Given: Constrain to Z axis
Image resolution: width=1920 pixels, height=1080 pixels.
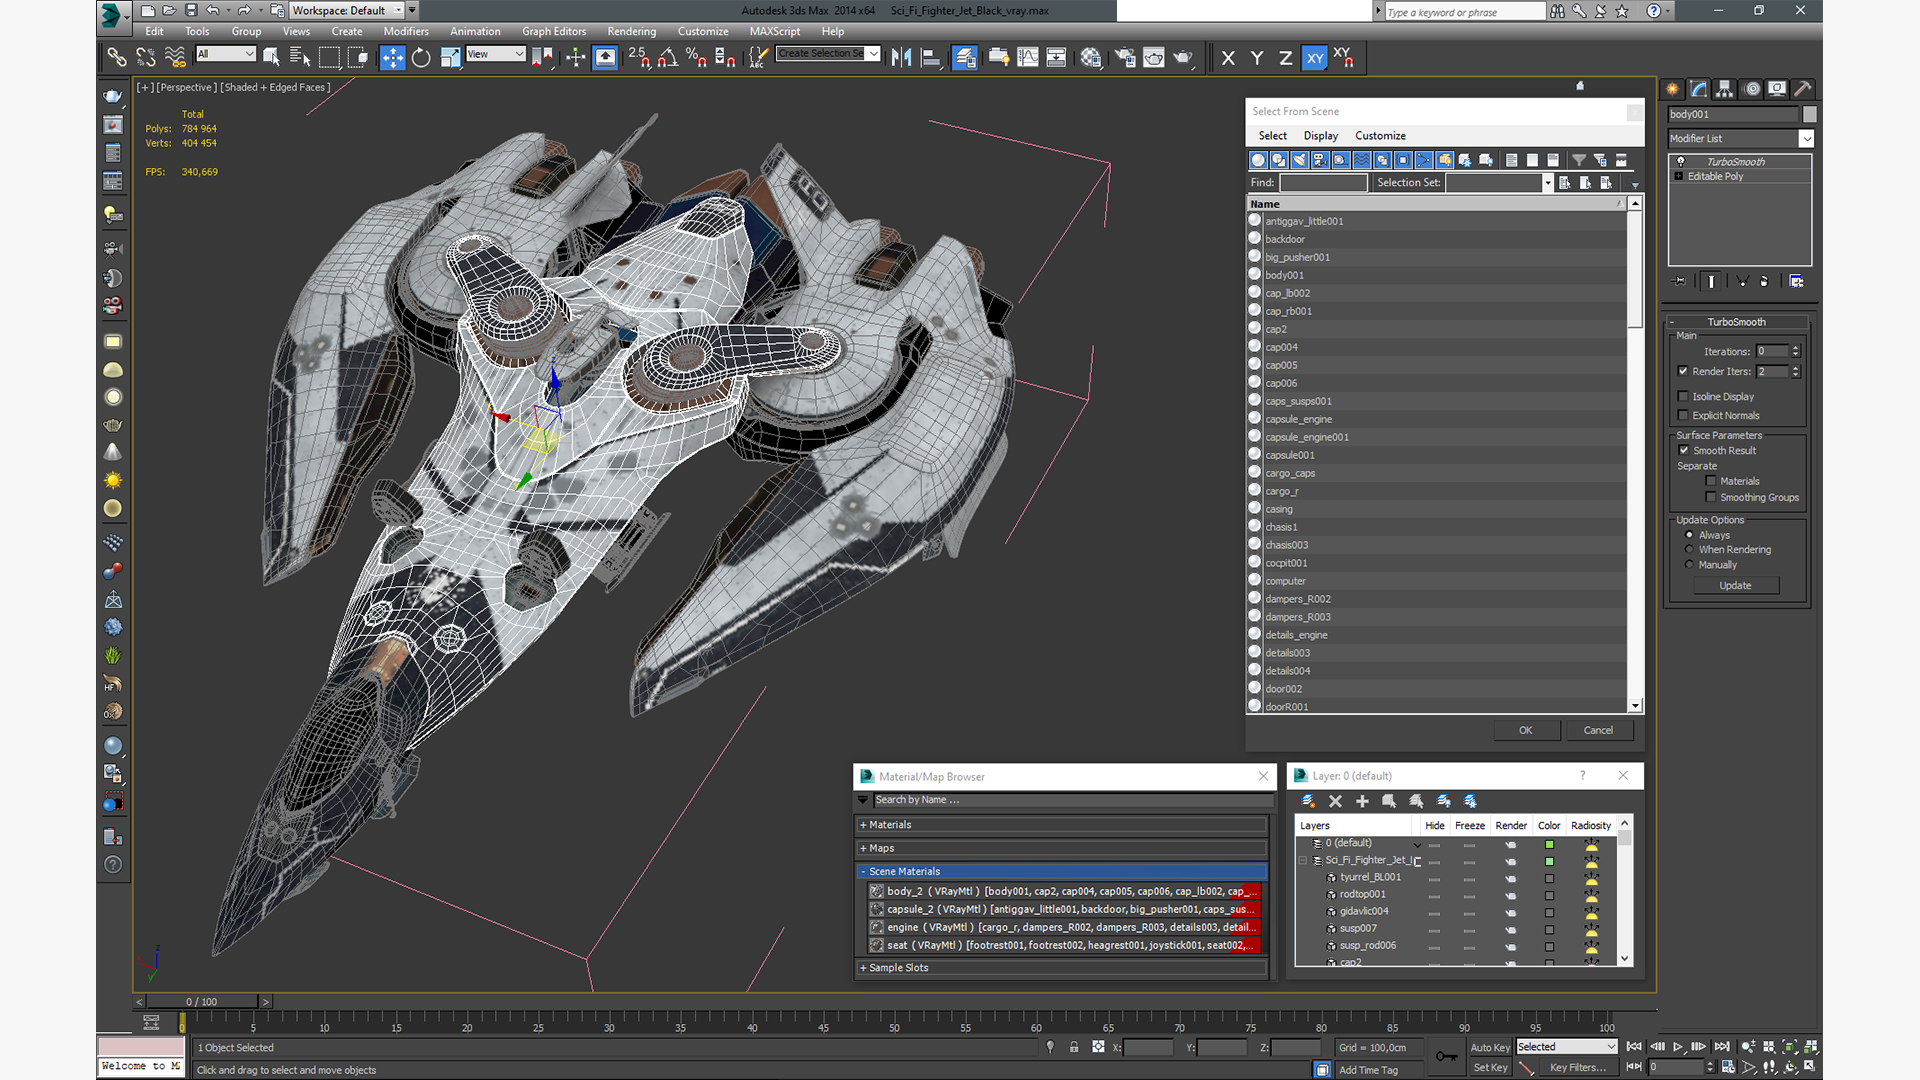Looking at the screenshot, I should [1286, 58].
